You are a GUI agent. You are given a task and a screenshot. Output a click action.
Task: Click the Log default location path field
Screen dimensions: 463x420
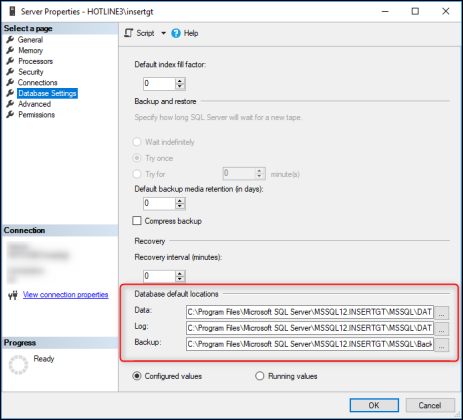[x=310, y=328]
